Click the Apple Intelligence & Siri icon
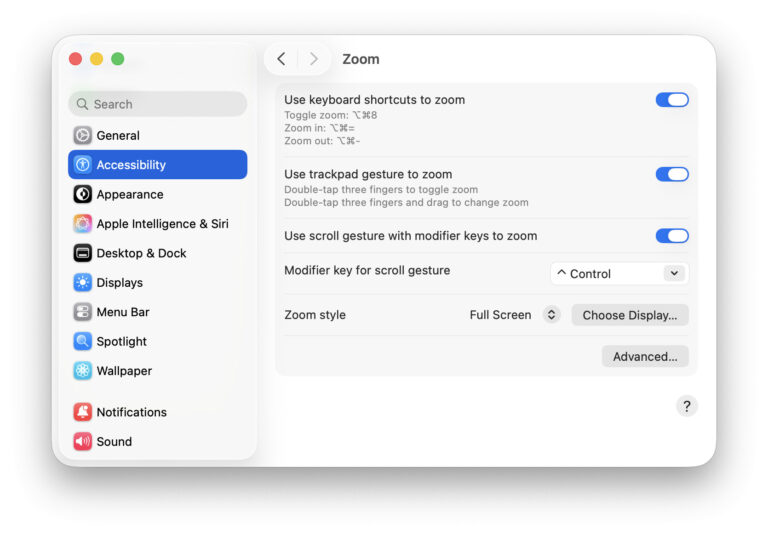This screenshot has width=768, height=535. point(83,223)
